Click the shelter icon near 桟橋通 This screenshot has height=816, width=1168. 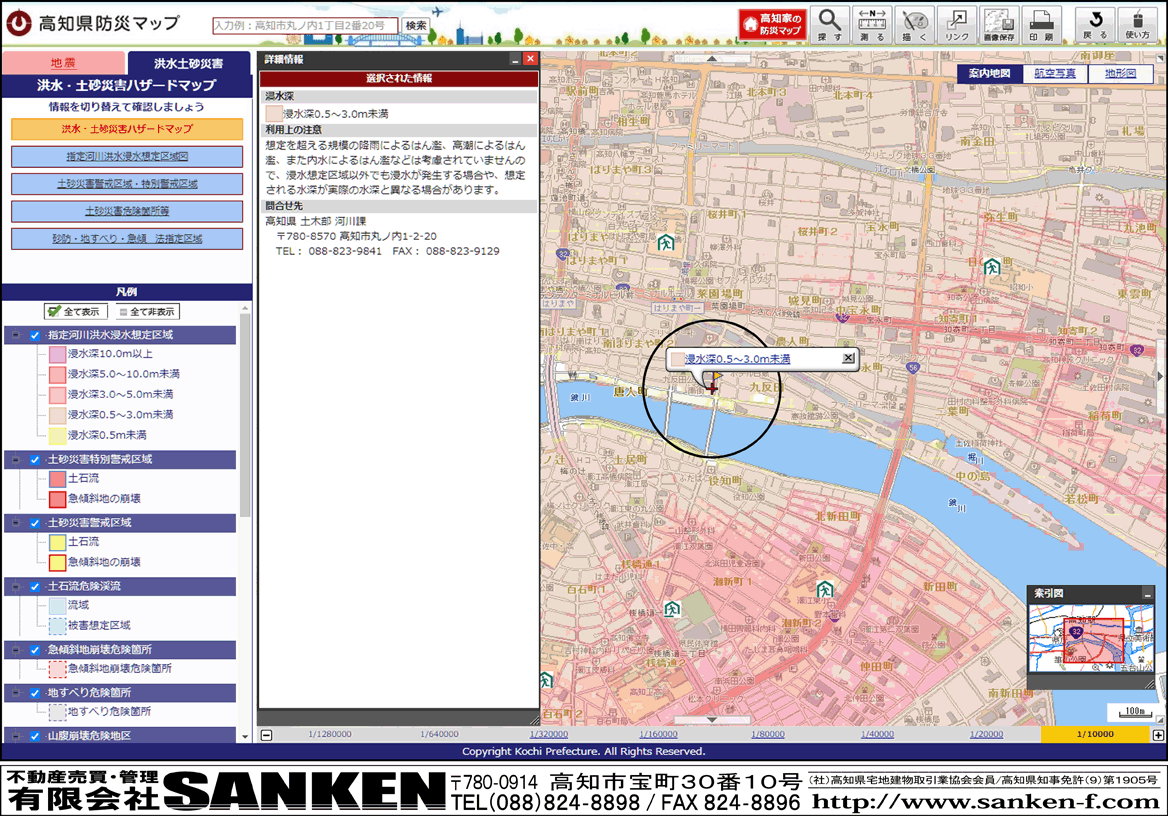(672, 609)
